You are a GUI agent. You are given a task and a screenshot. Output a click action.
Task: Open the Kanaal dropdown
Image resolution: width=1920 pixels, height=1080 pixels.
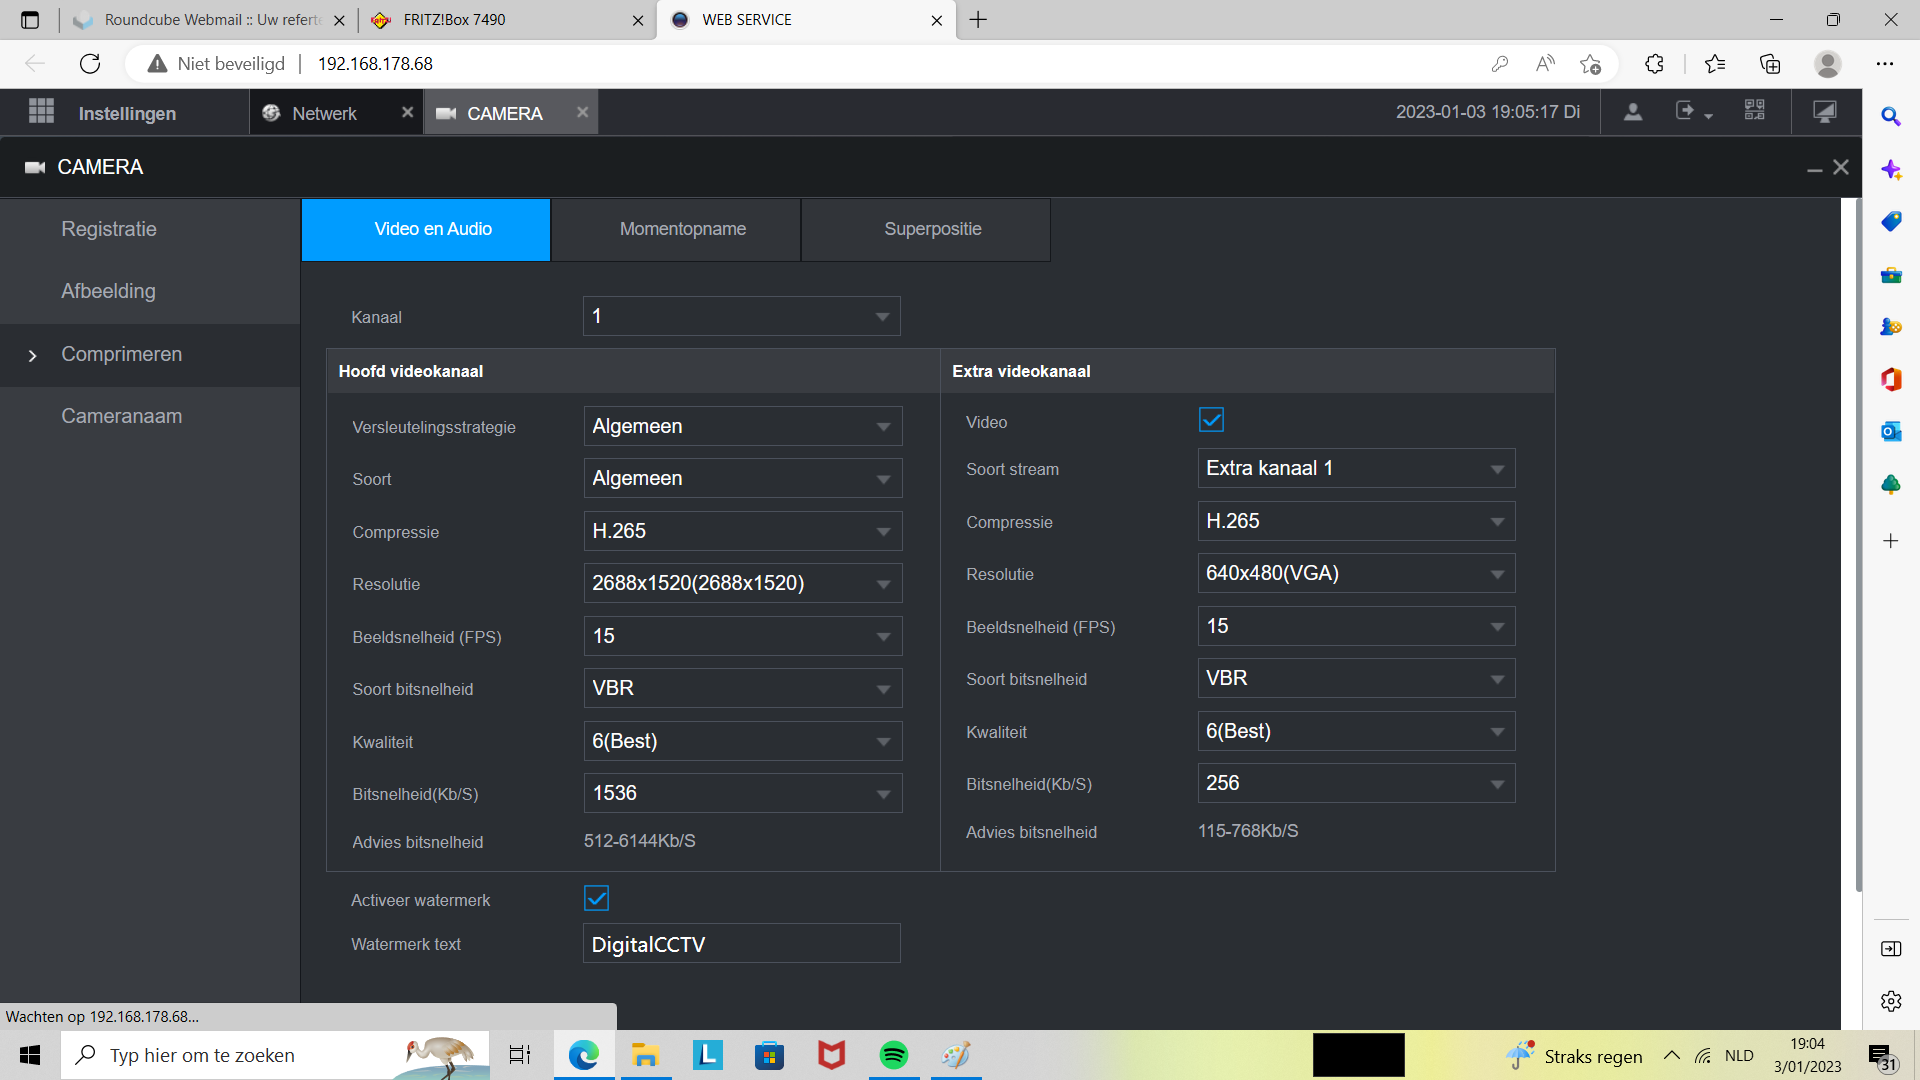741,317
